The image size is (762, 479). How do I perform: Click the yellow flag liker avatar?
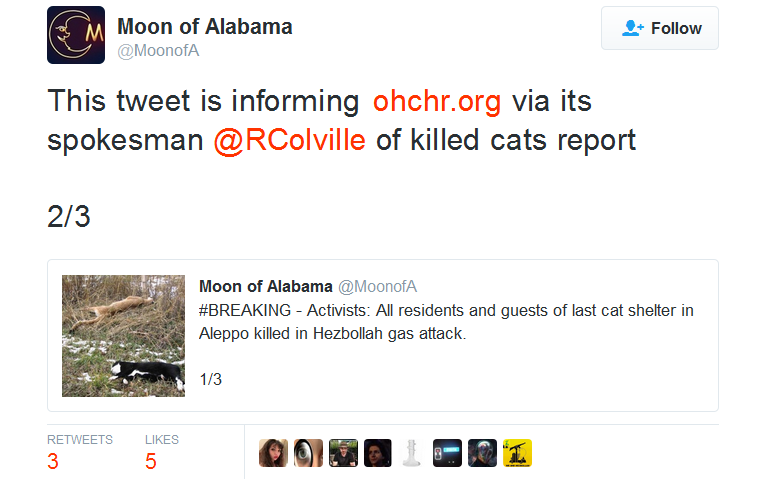518,453
